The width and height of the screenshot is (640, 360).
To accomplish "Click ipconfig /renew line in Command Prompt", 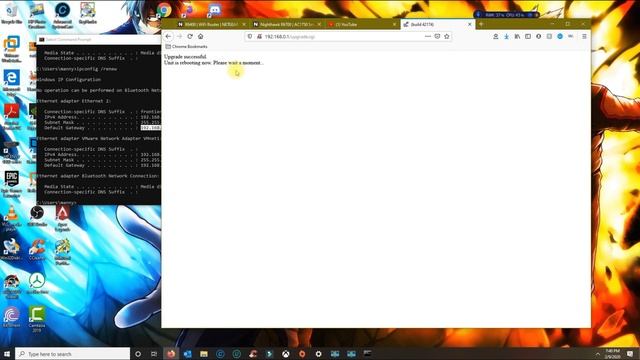I will (x=77, y=69).
